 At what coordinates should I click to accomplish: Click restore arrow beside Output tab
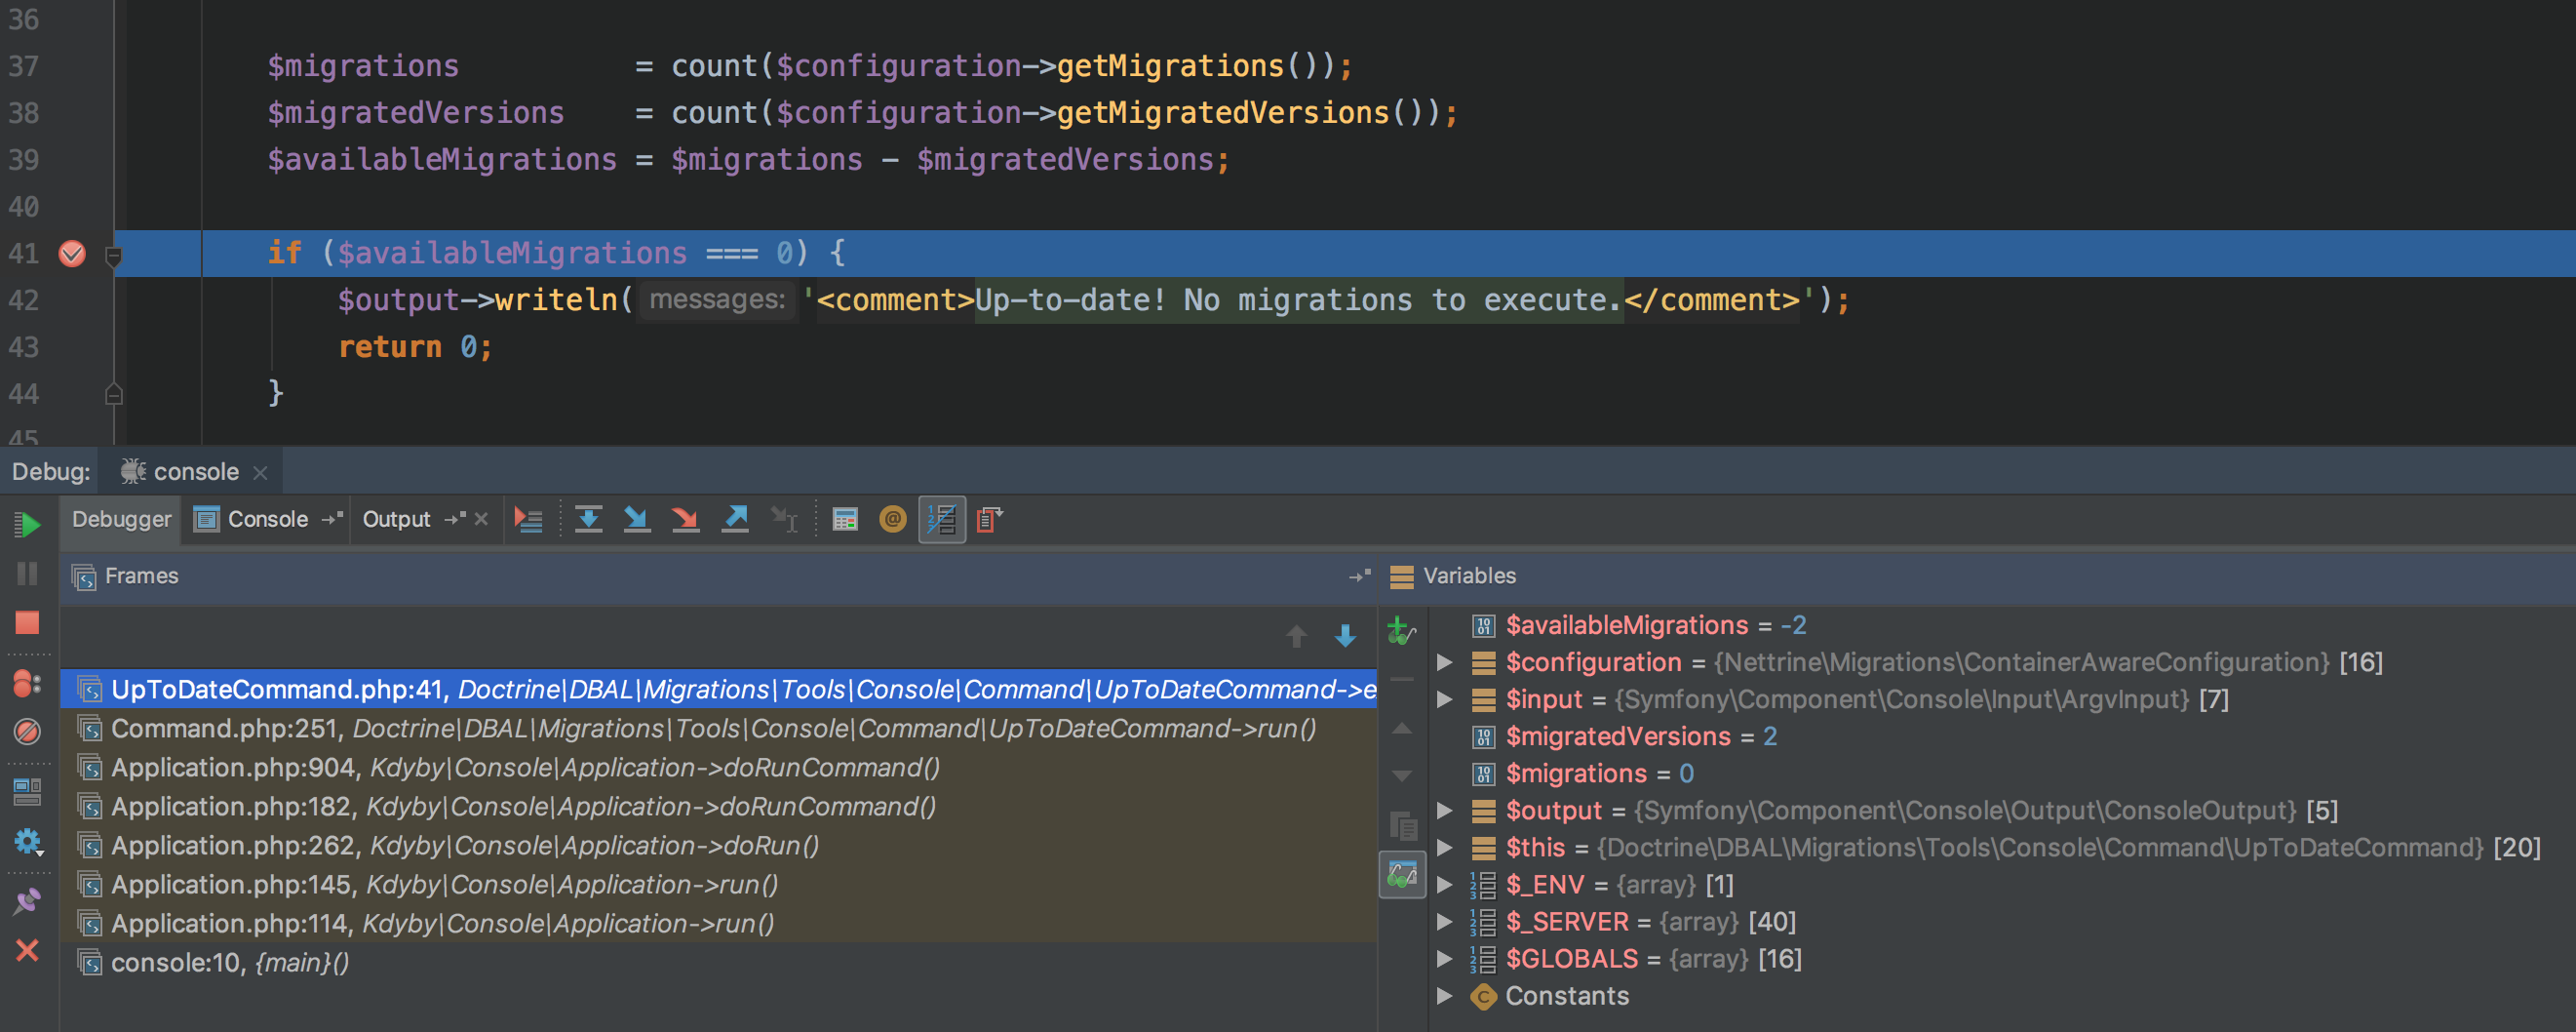pyautogui.click(x=455, y=519)
